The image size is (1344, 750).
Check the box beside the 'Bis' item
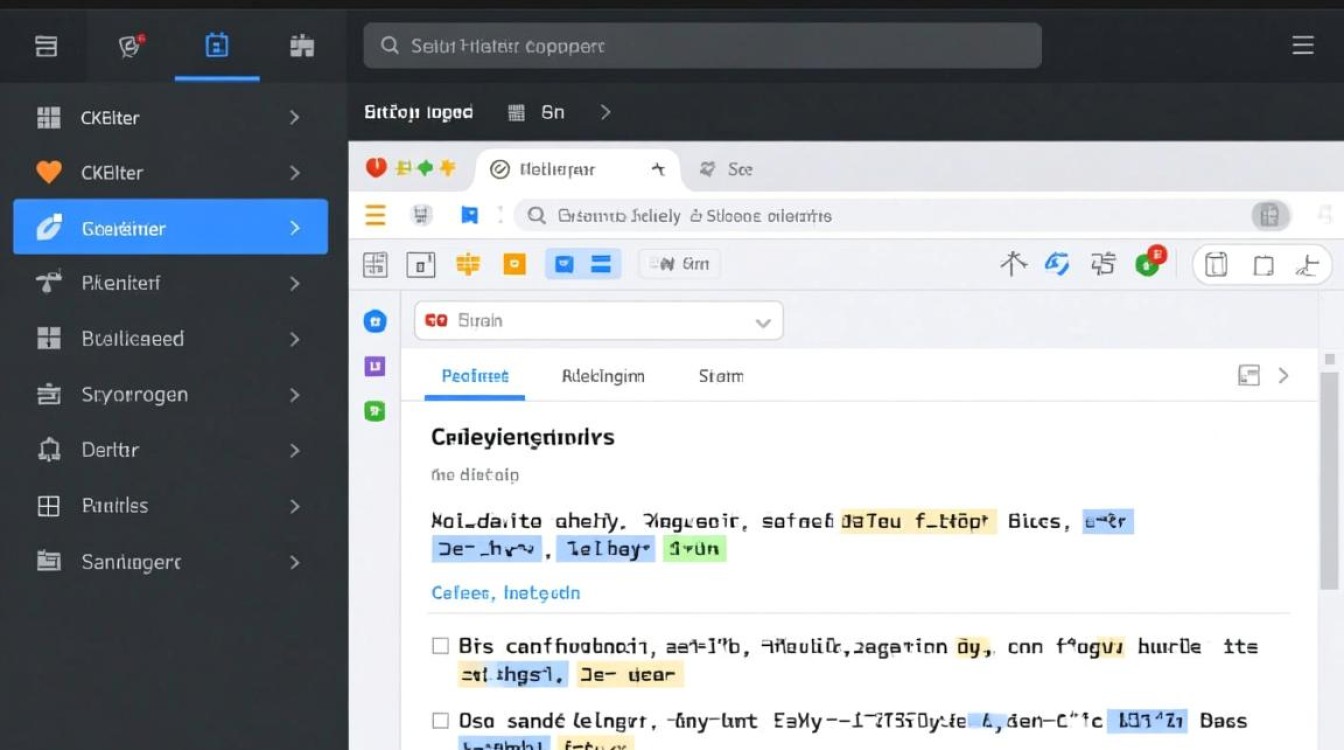440,646
